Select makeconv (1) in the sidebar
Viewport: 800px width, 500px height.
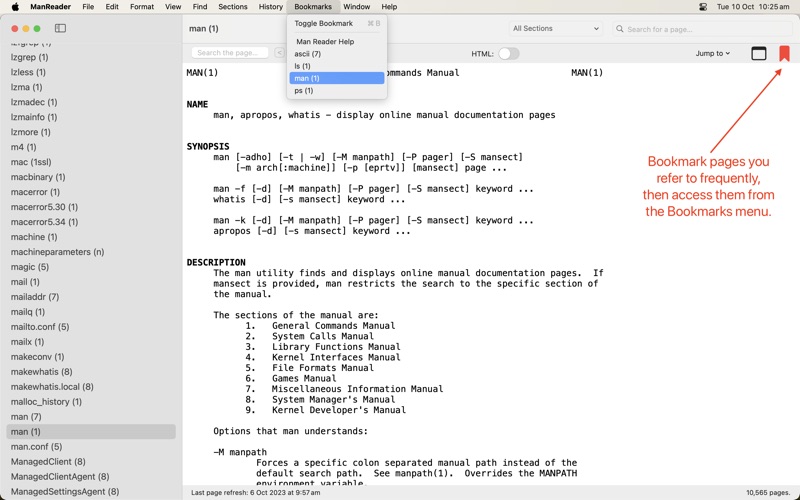pos(91,357)
